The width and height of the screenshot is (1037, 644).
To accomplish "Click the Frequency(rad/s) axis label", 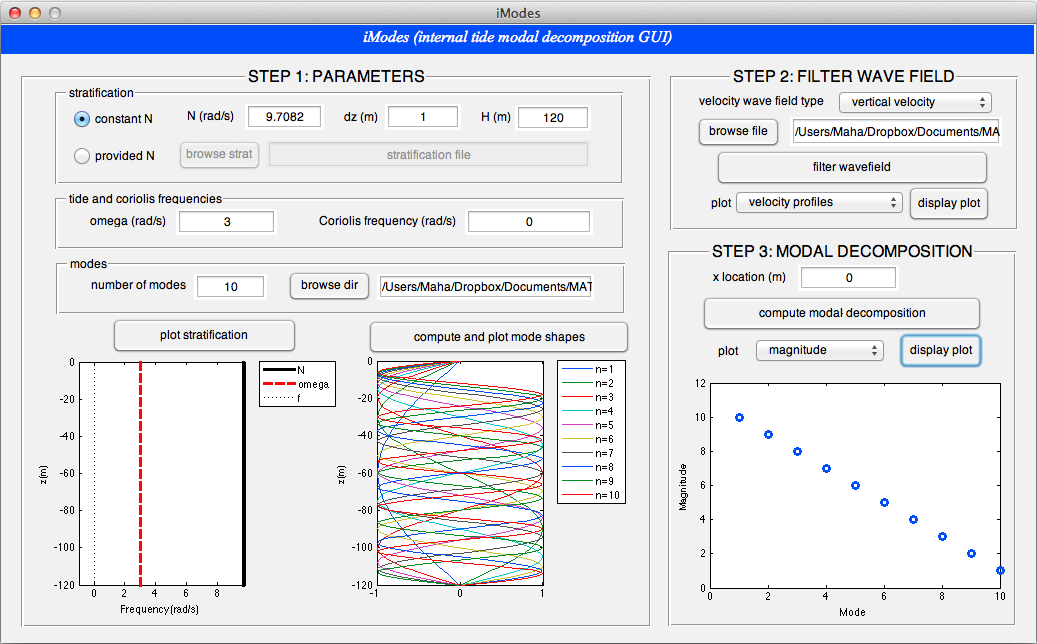I will [159, 609].
